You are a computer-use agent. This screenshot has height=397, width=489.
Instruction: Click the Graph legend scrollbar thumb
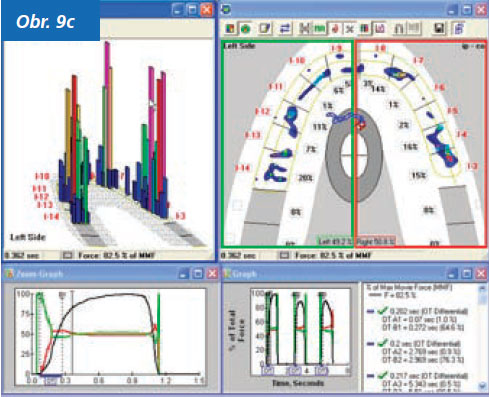click(x=482, y=299)
